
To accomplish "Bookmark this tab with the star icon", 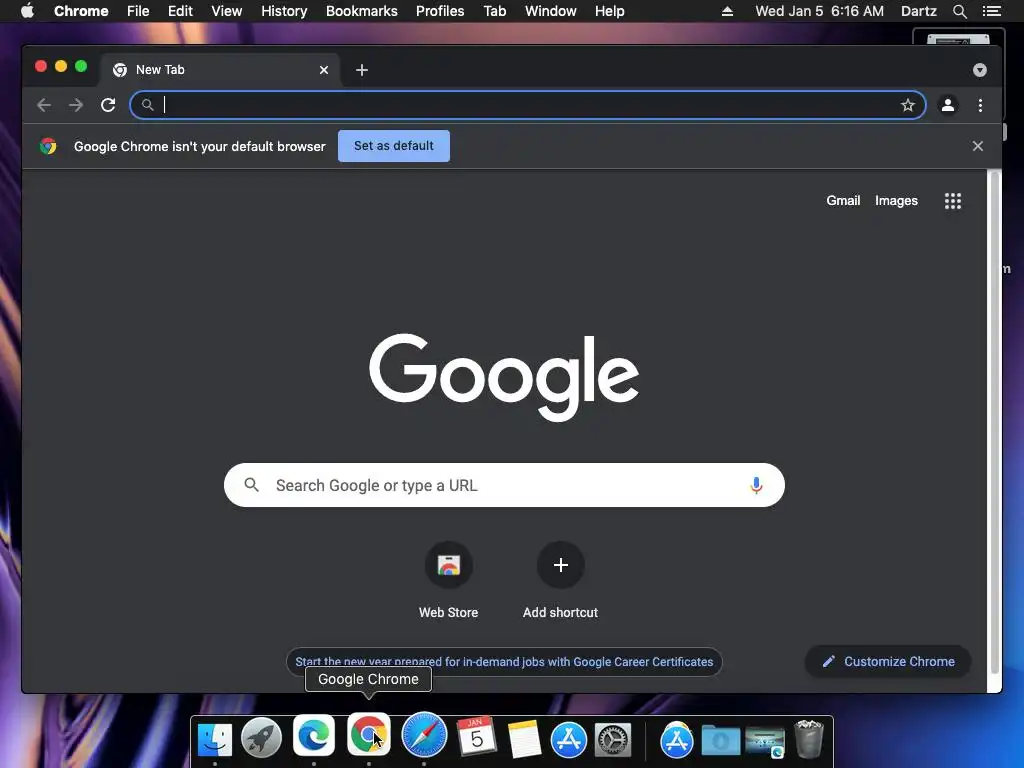I will [x=908, y=105].
